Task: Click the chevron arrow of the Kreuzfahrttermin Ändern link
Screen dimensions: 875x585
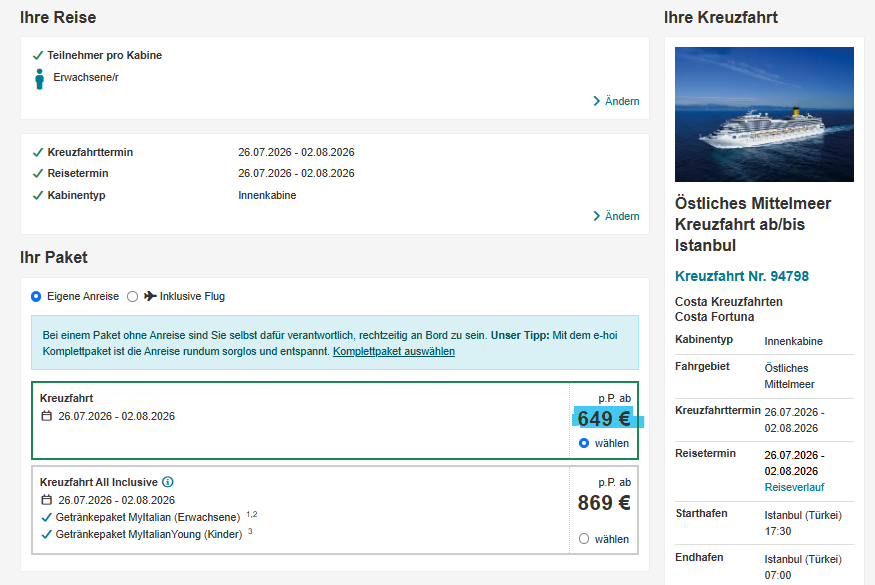Action: click(597, 216)
